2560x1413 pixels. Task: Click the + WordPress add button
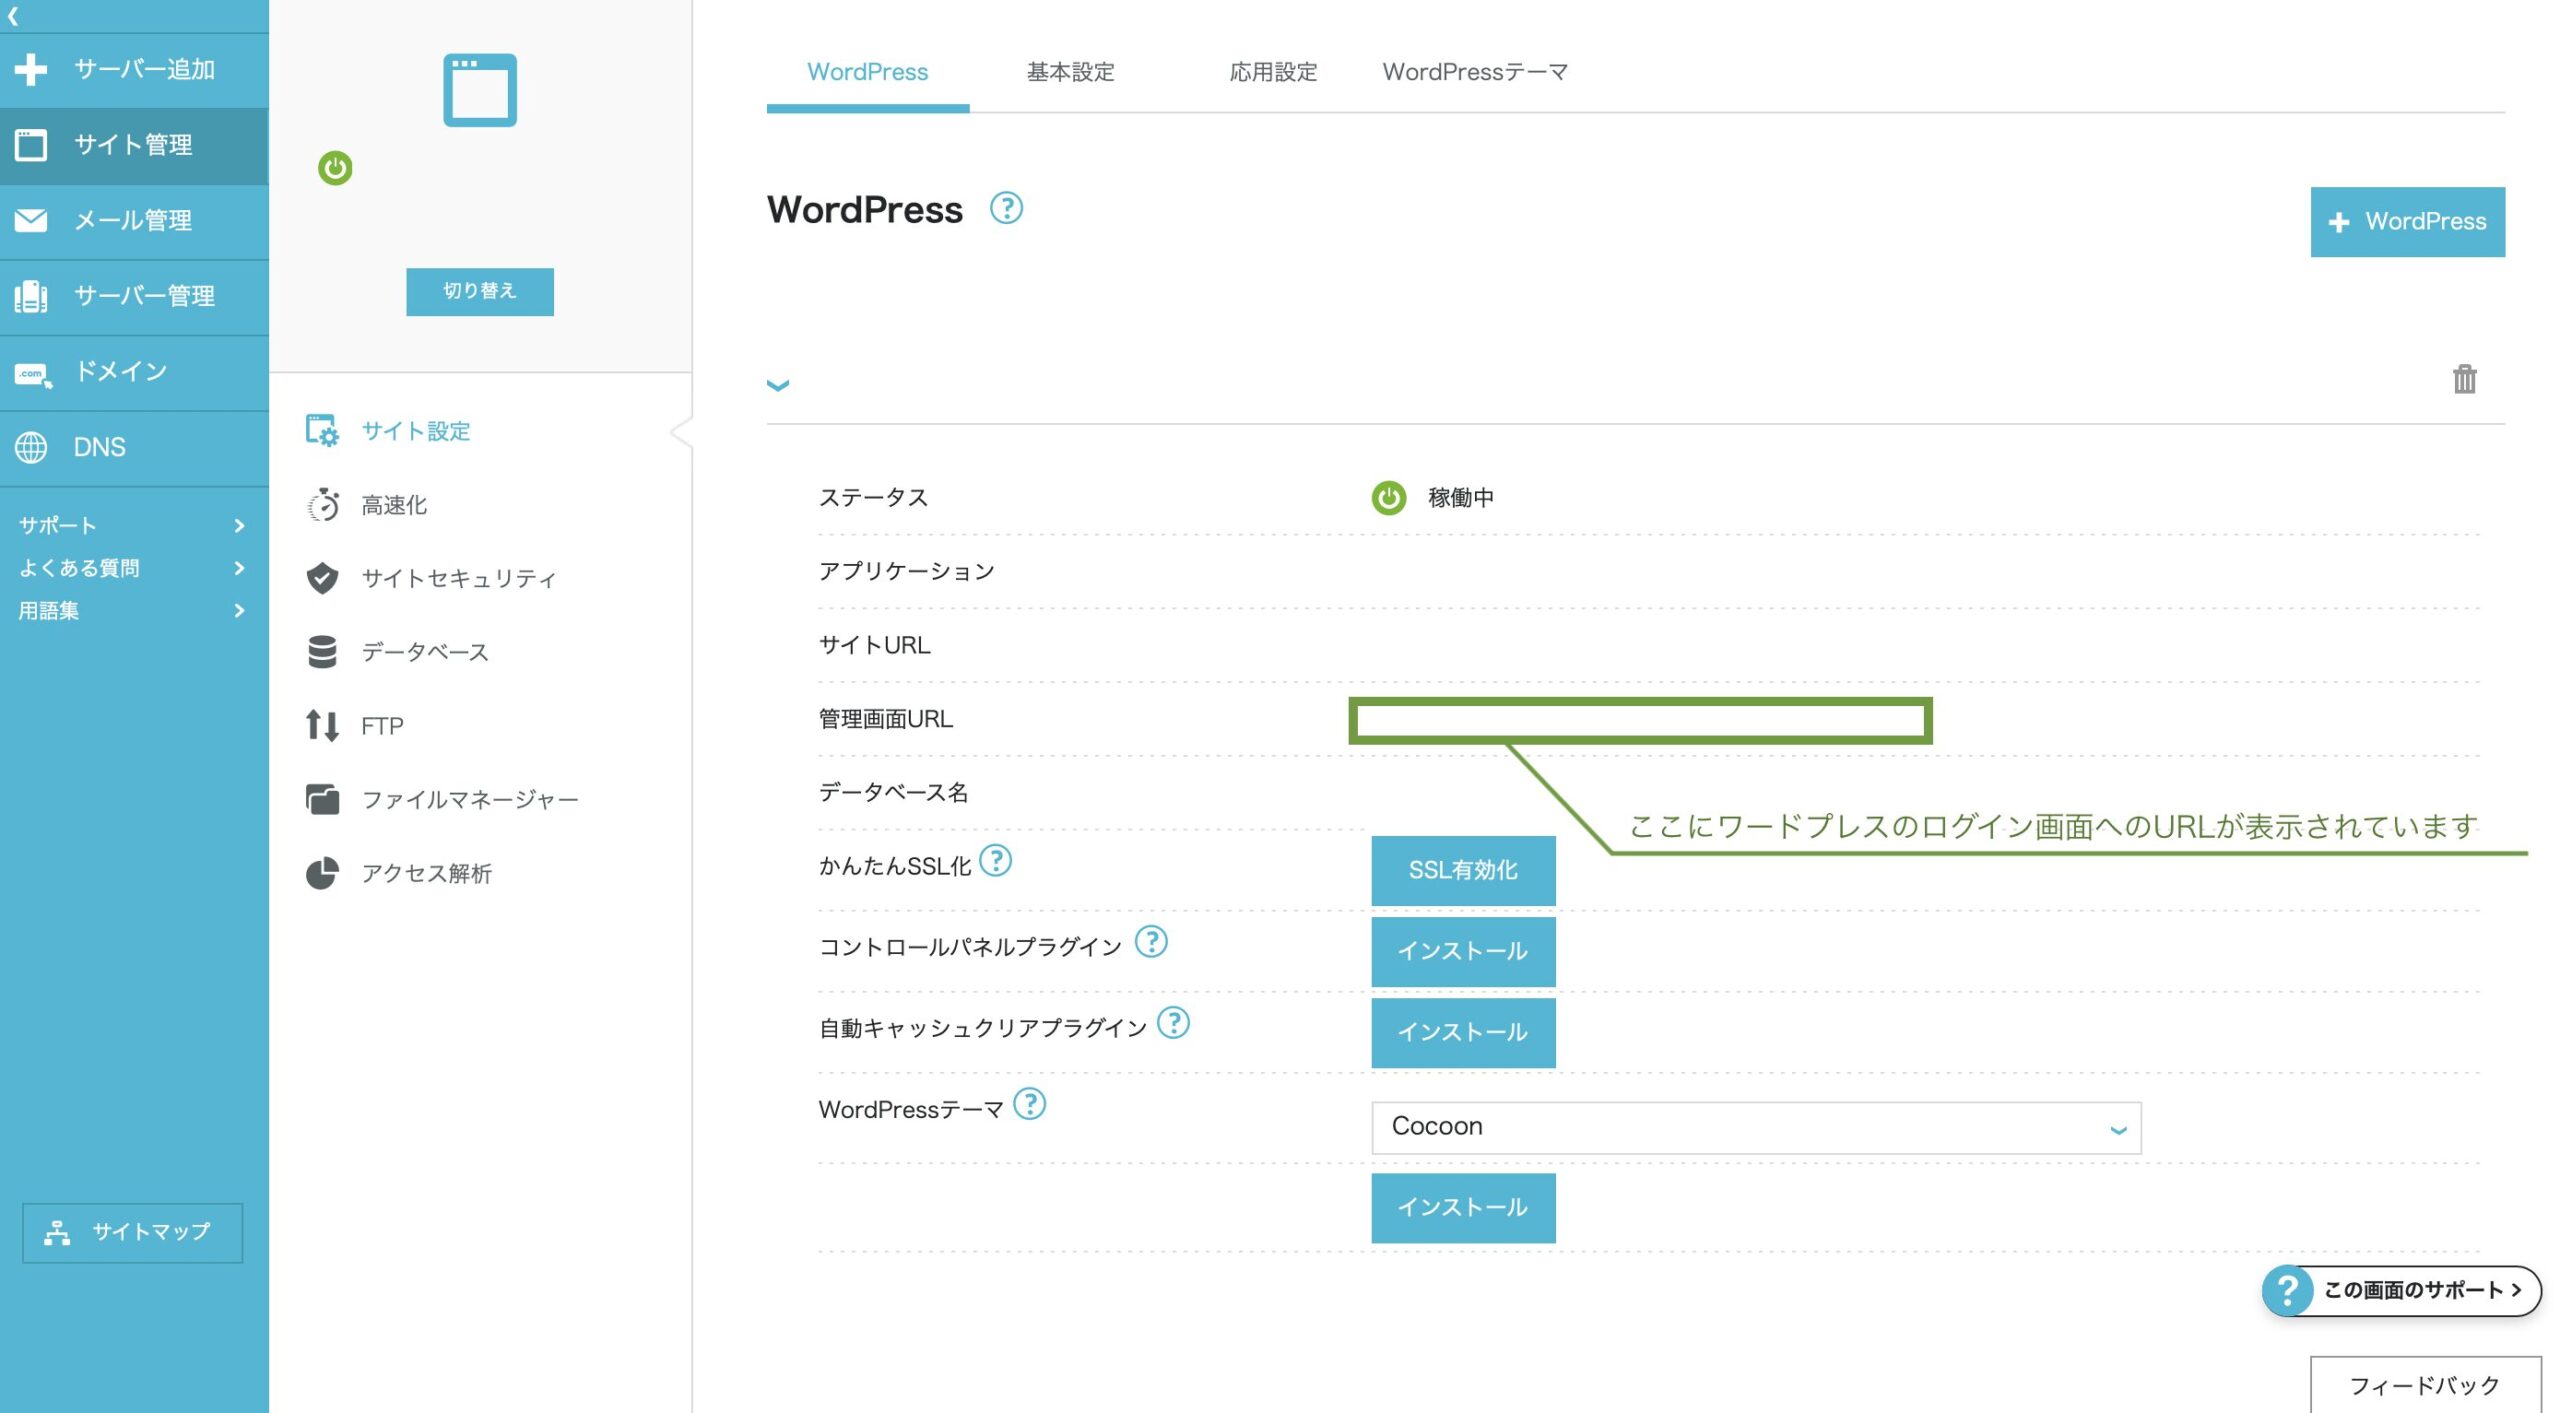click(2407, 222)
